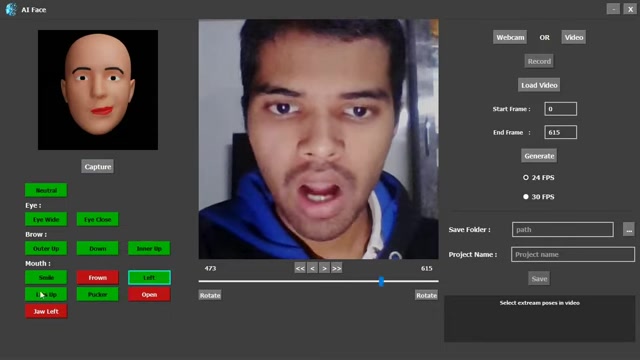640x360 pixels.
Task: Select the brow Outer Up pose button
Action: point(46,248)
